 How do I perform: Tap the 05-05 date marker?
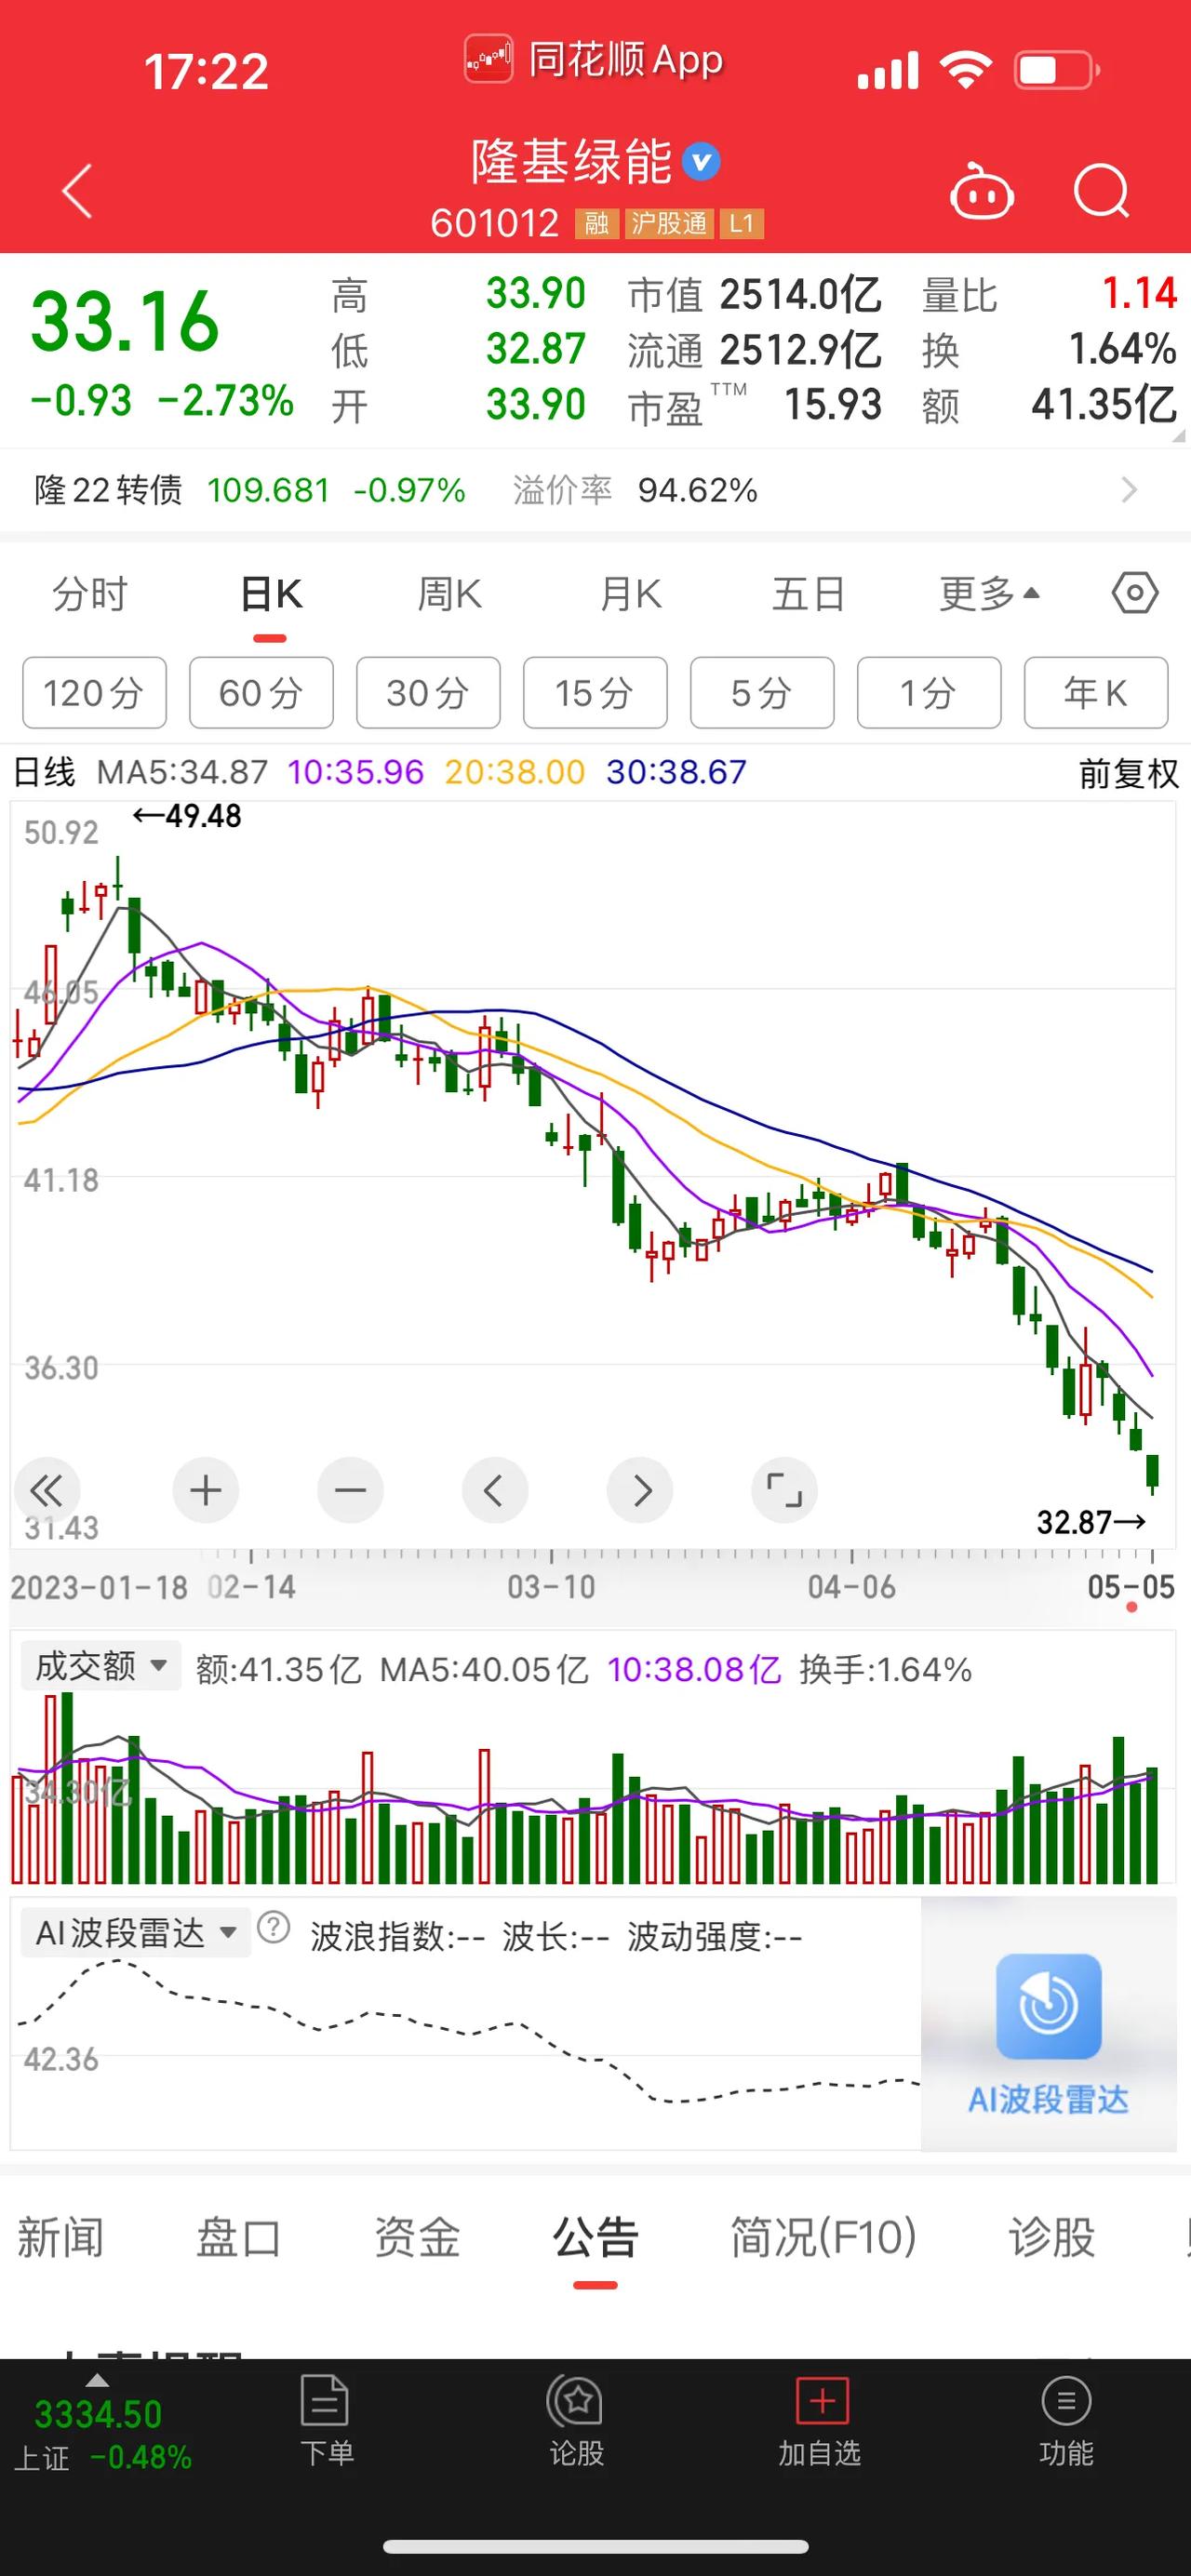tap(1131, 1586)
